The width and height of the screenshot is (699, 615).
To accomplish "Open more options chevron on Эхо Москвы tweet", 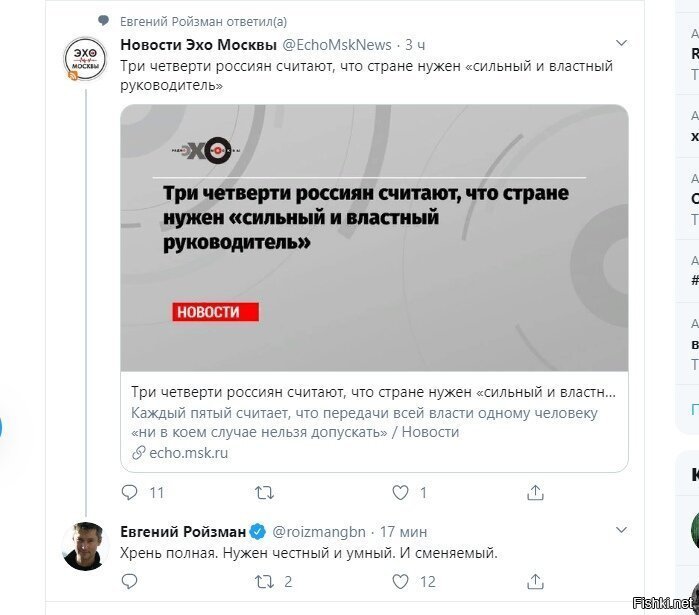I will 621,43.
